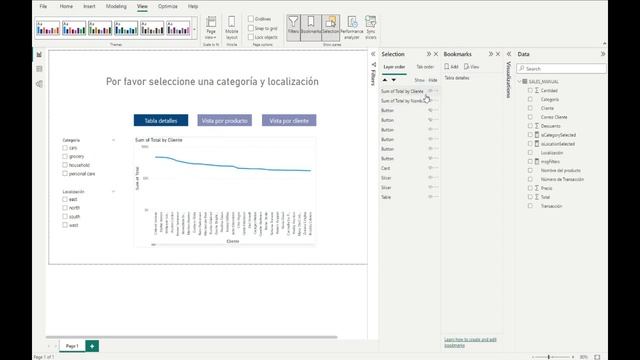The width and height of the screenshot is (640, 360).
Task: Check the east location option
Action: click(x=65, y=199)
